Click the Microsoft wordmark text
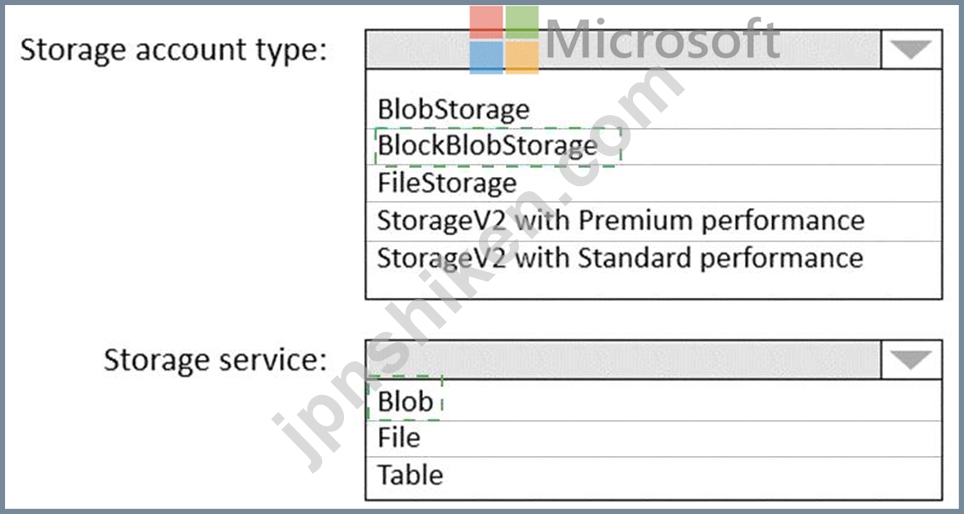 point(662,39)
